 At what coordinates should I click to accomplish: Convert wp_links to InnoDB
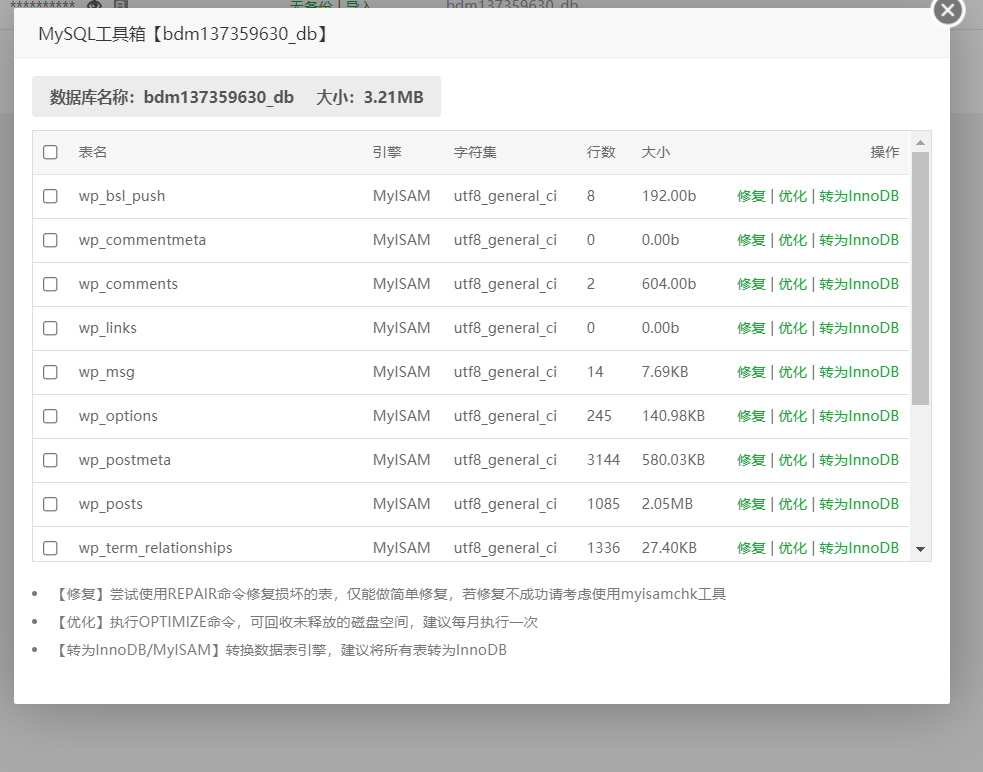tap(859, 328)
